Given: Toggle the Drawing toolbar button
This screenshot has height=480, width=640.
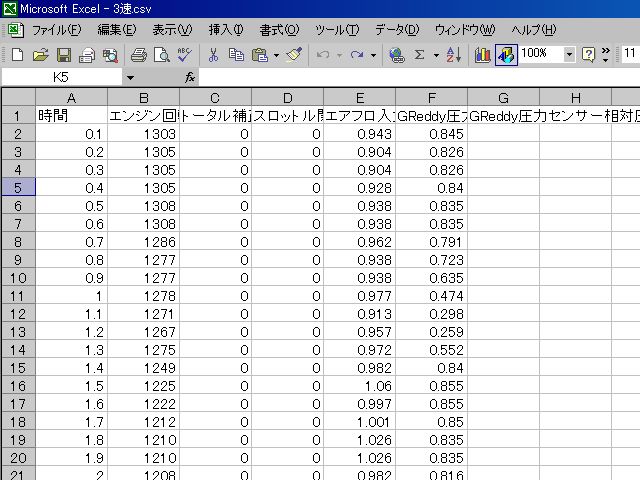Looking at the screenshot, I should [x=506, y=55].
